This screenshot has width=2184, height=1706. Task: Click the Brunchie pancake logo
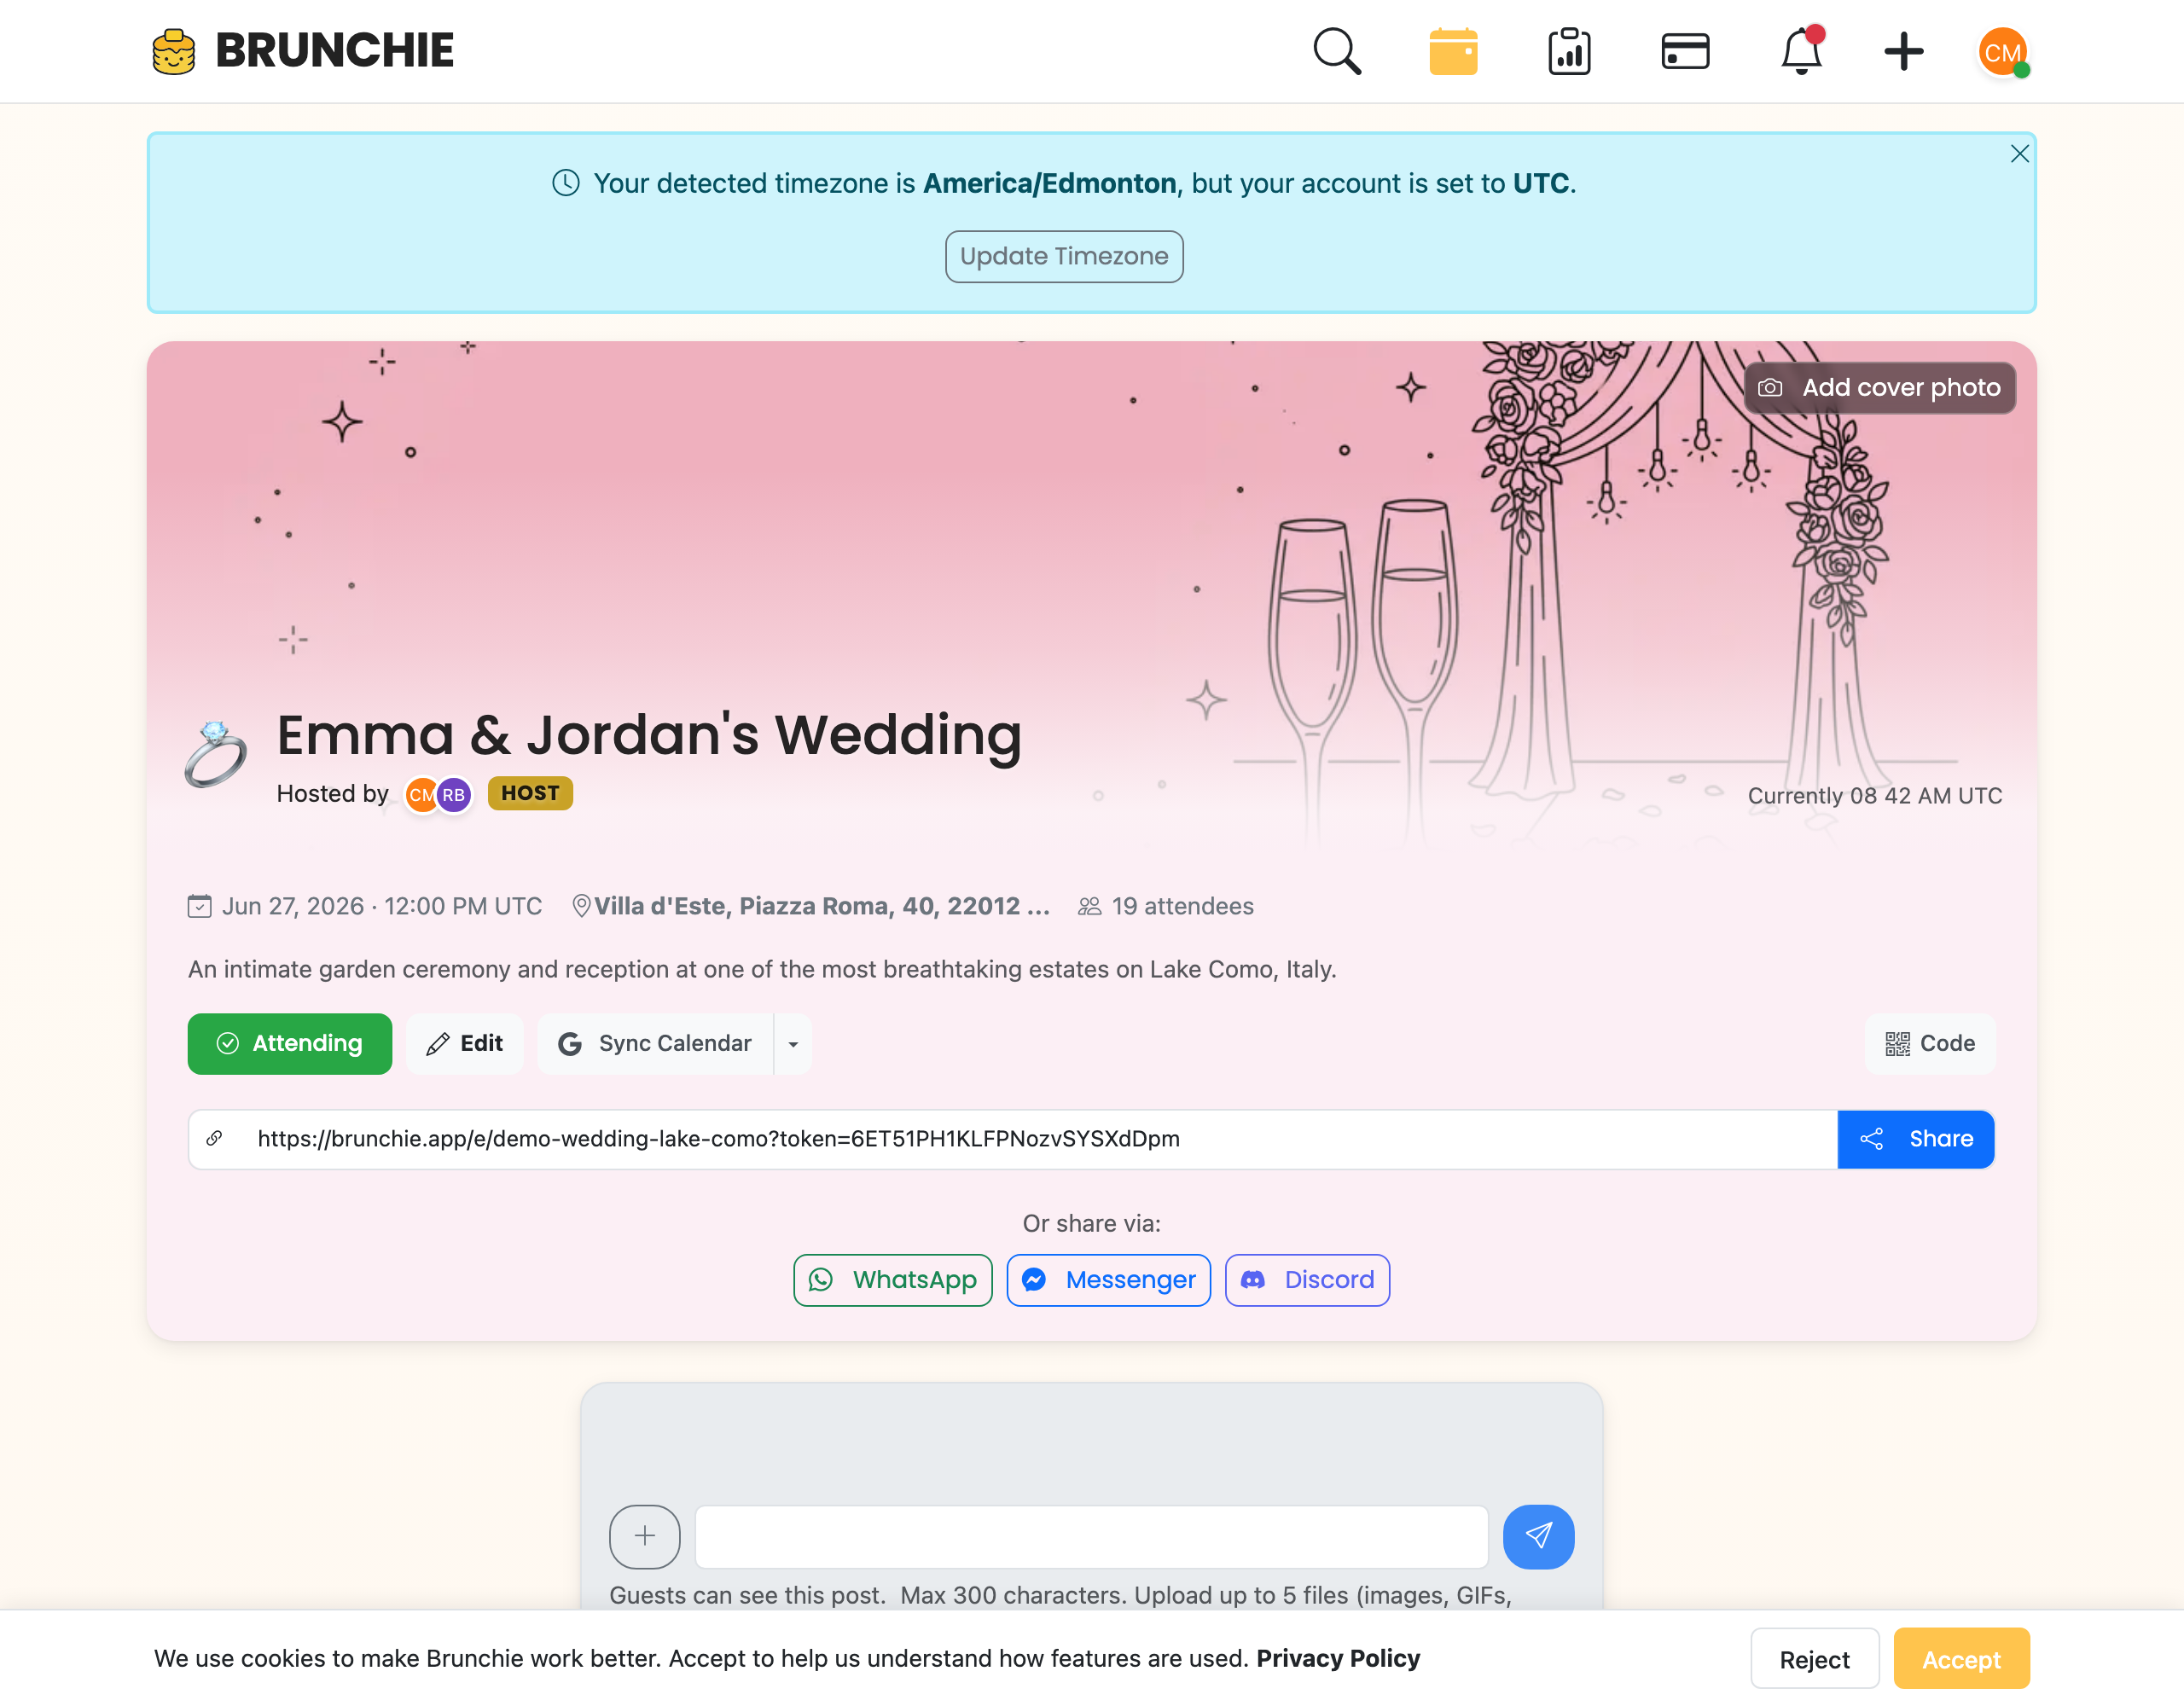pyautogui.click(x=174, y=51)
